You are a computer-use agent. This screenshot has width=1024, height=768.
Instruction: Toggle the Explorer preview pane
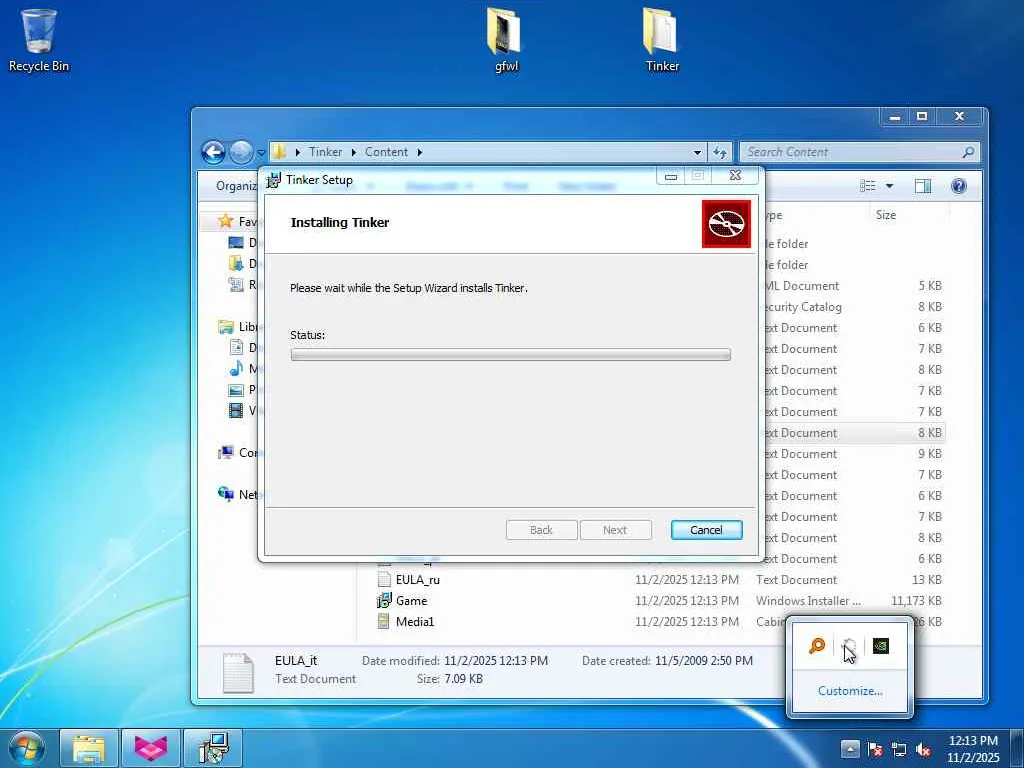[x=923, y=186]
